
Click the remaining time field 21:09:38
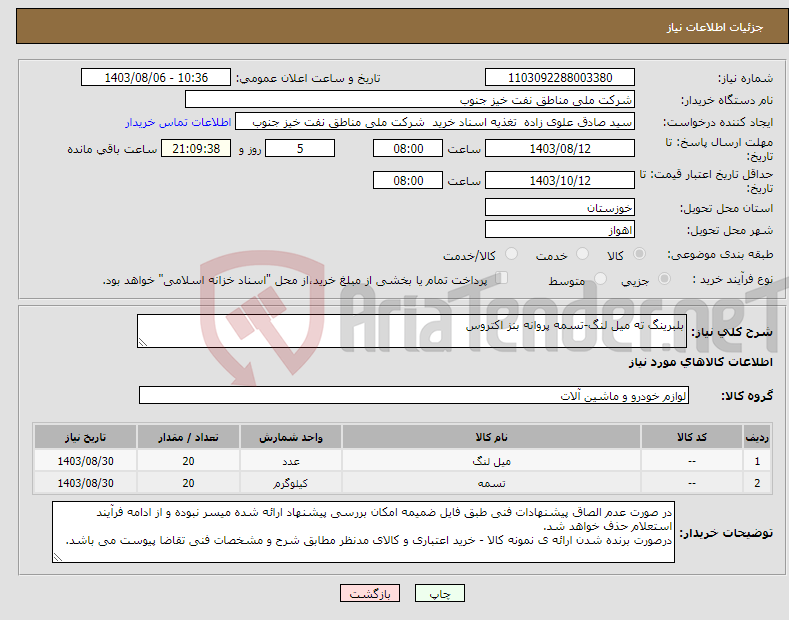click(196, 148)
